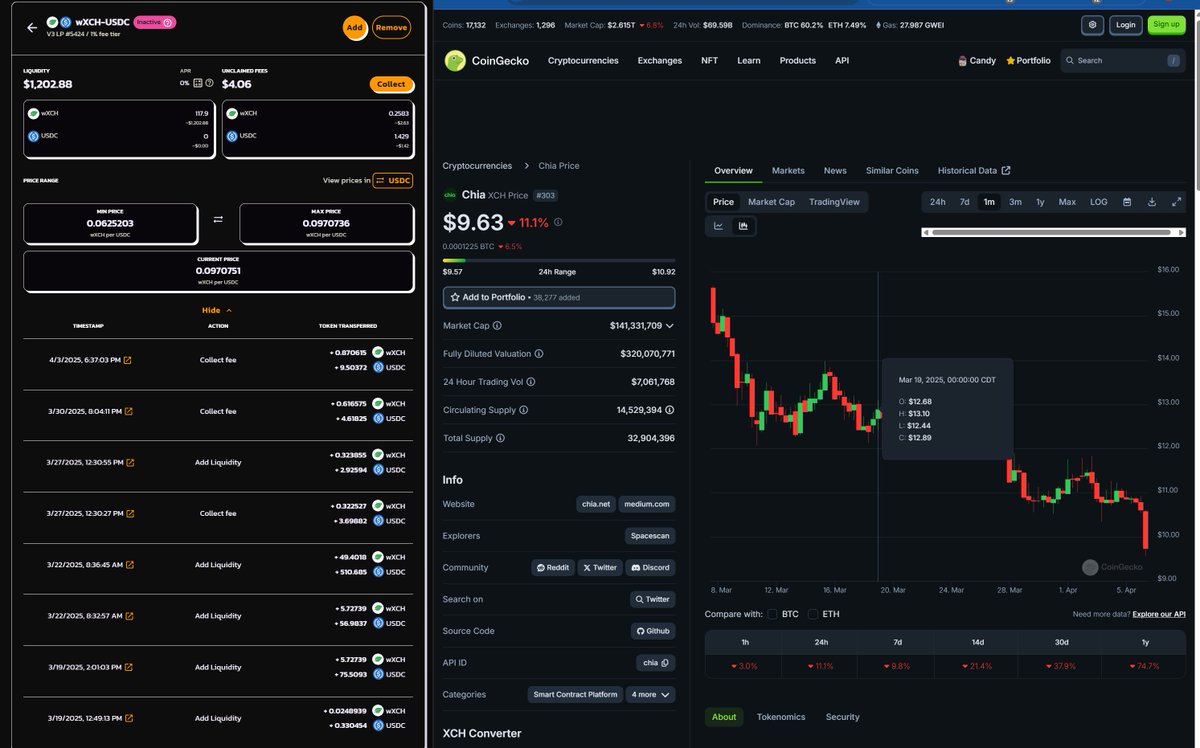Image resolution: width=1200 pixels, height=748 pixels.
Task: Click Market Cap info icon
Action: tap(497, 325)
